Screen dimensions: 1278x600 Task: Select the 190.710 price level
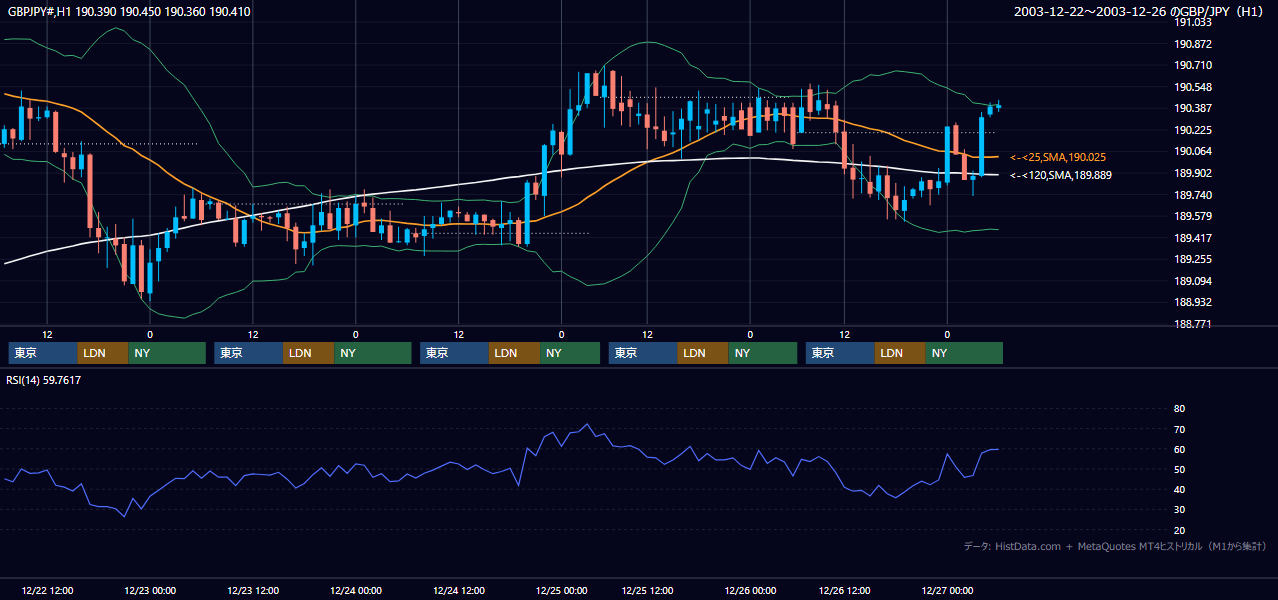(x=1193, y=65)
